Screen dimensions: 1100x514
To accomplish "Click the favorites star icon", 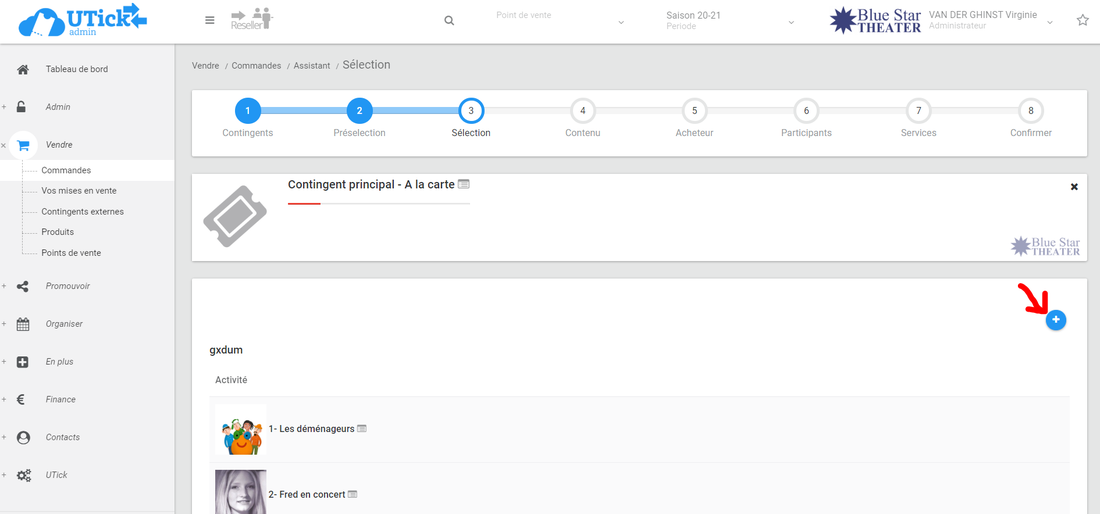I will 1082,20.
